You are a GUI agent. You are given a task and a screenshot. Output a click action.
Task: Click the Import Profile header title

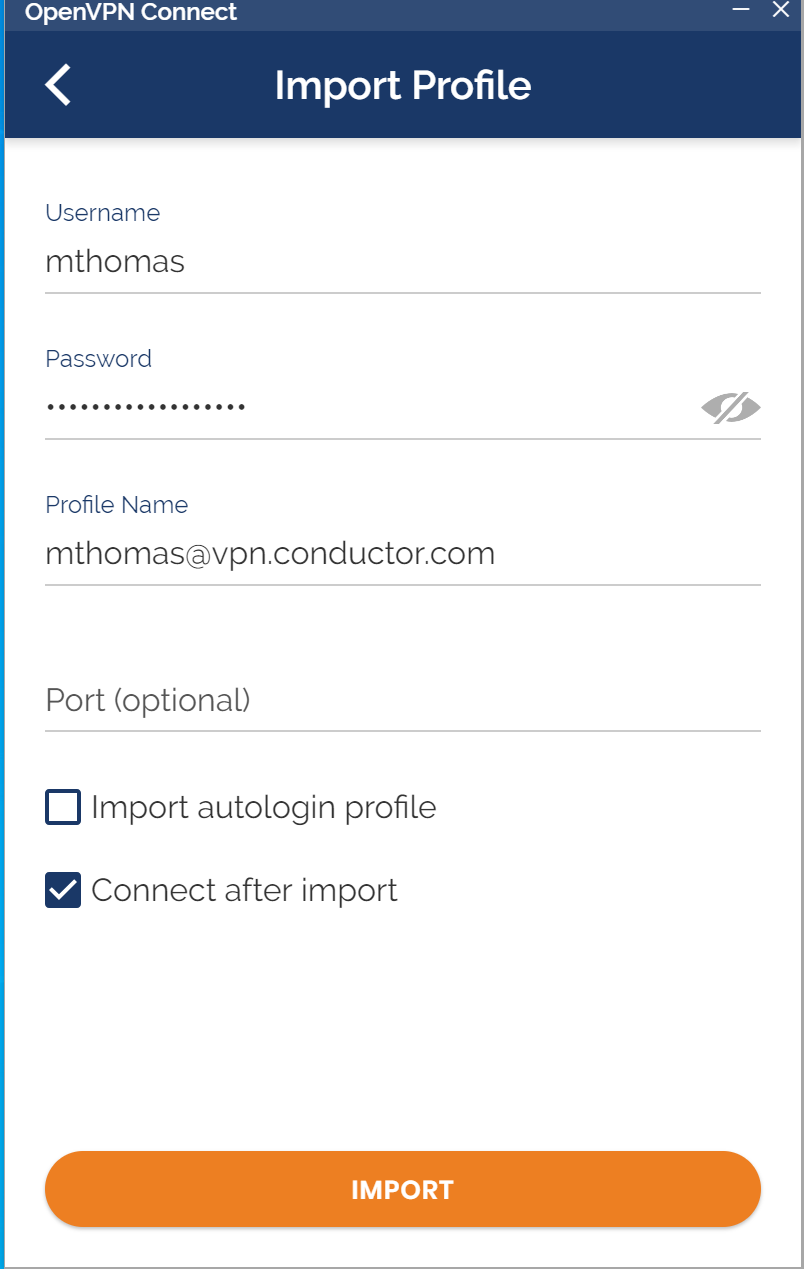point(403,85)
